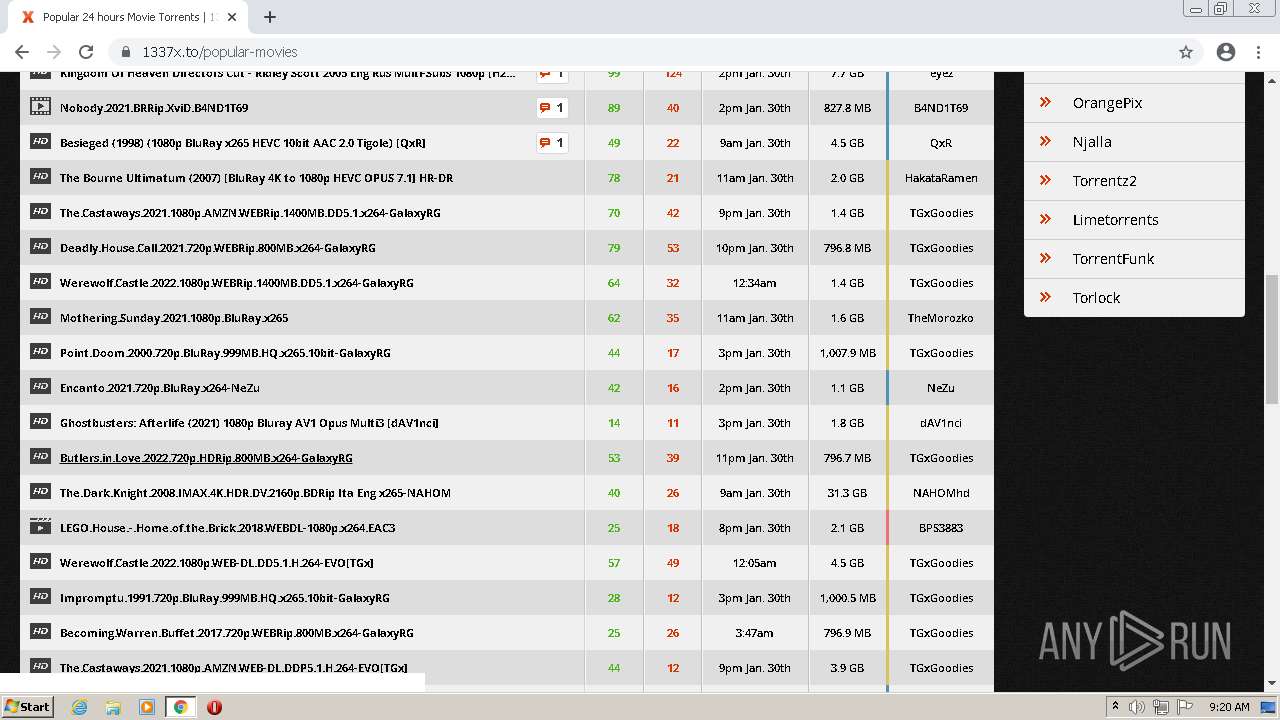Click HD icon beside Deadly.House.Call.2021
The image size is (1280, 720).
[40, 247]
